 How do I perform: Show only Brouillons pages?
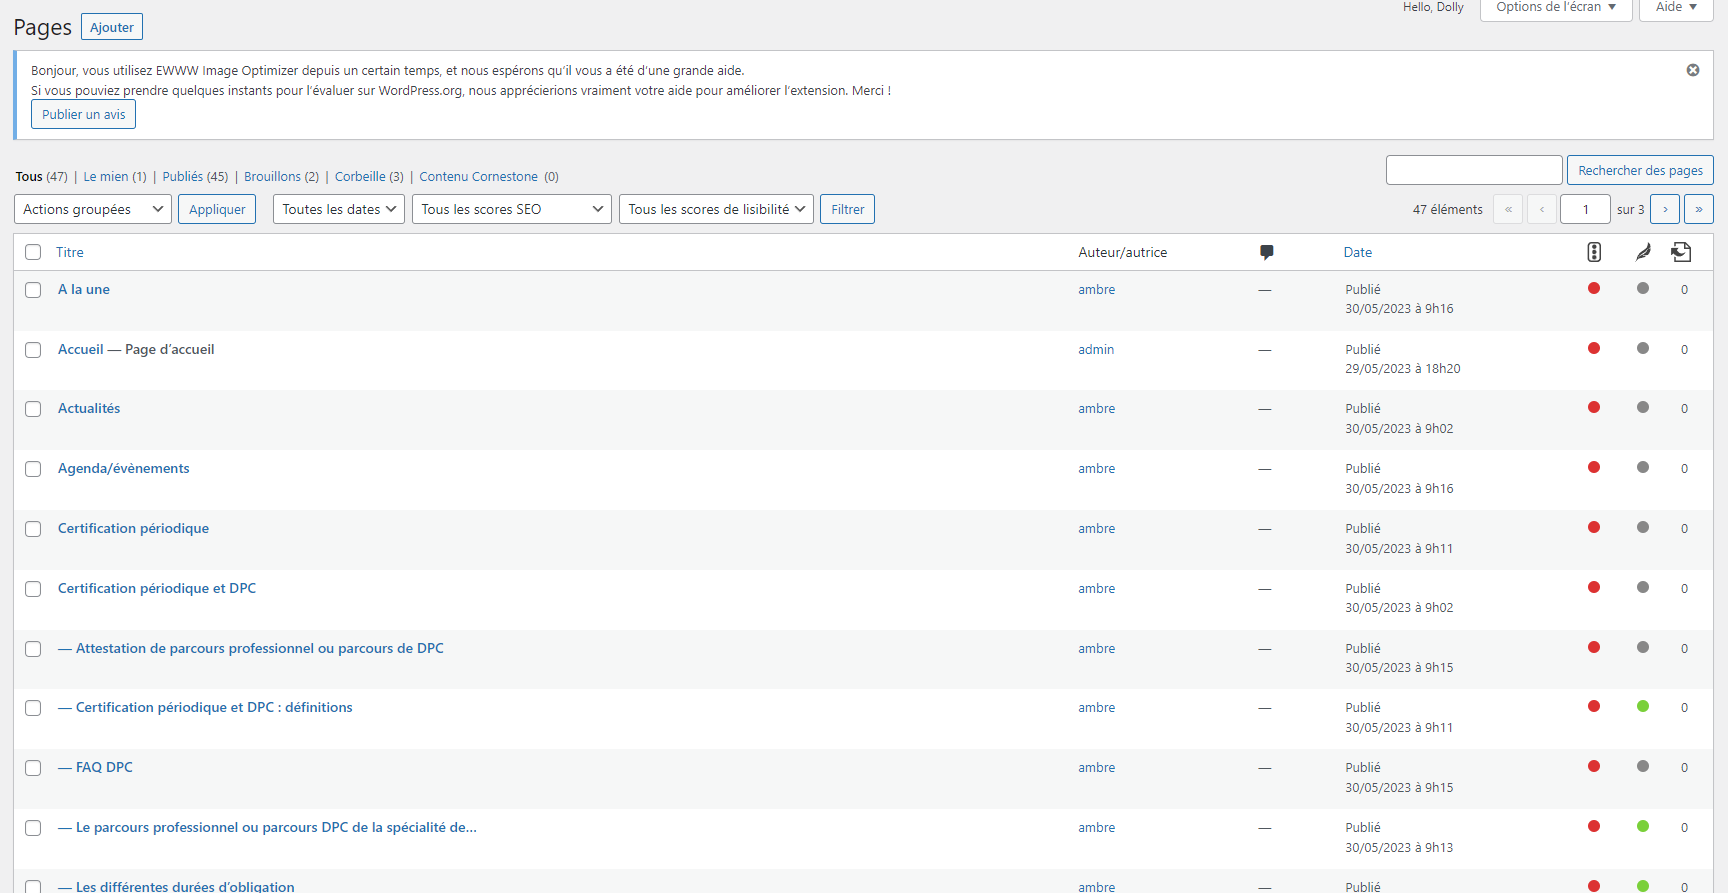(272, 177)
